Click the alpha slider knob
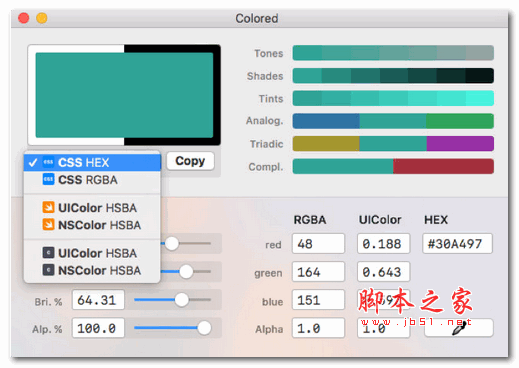 coord(204,328)
